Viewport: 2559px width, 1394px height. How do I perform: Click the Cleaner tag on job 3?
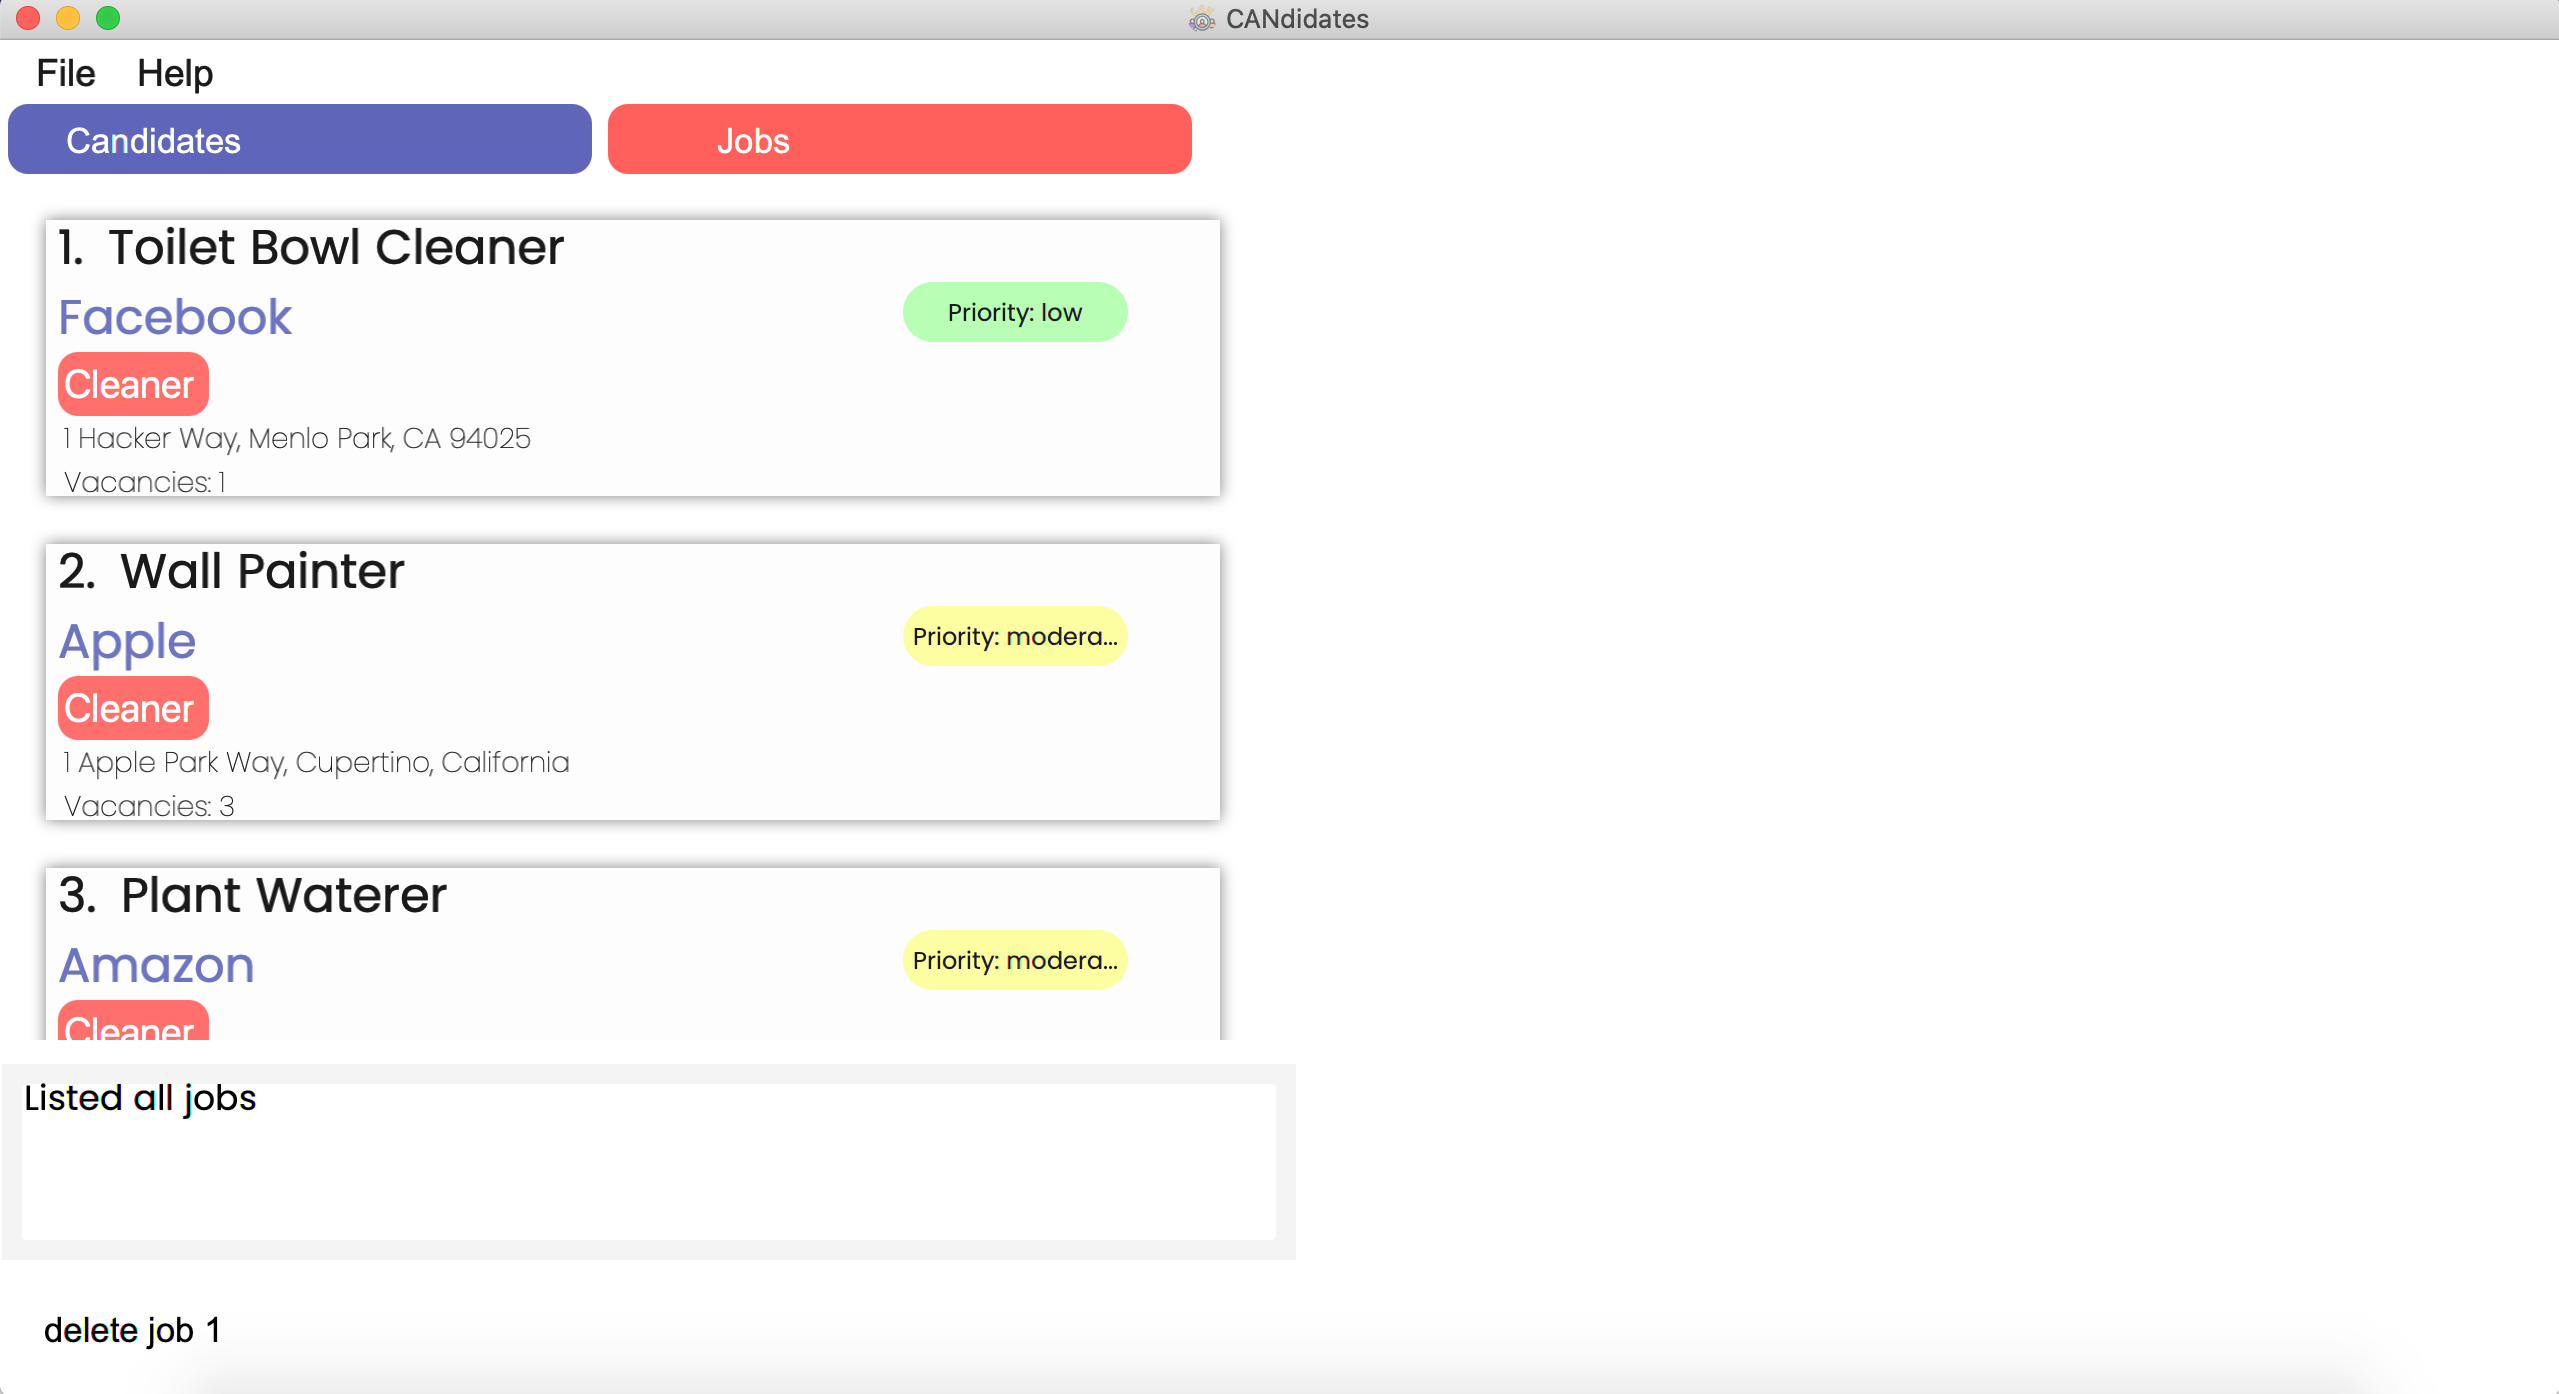coord(130,1027)
